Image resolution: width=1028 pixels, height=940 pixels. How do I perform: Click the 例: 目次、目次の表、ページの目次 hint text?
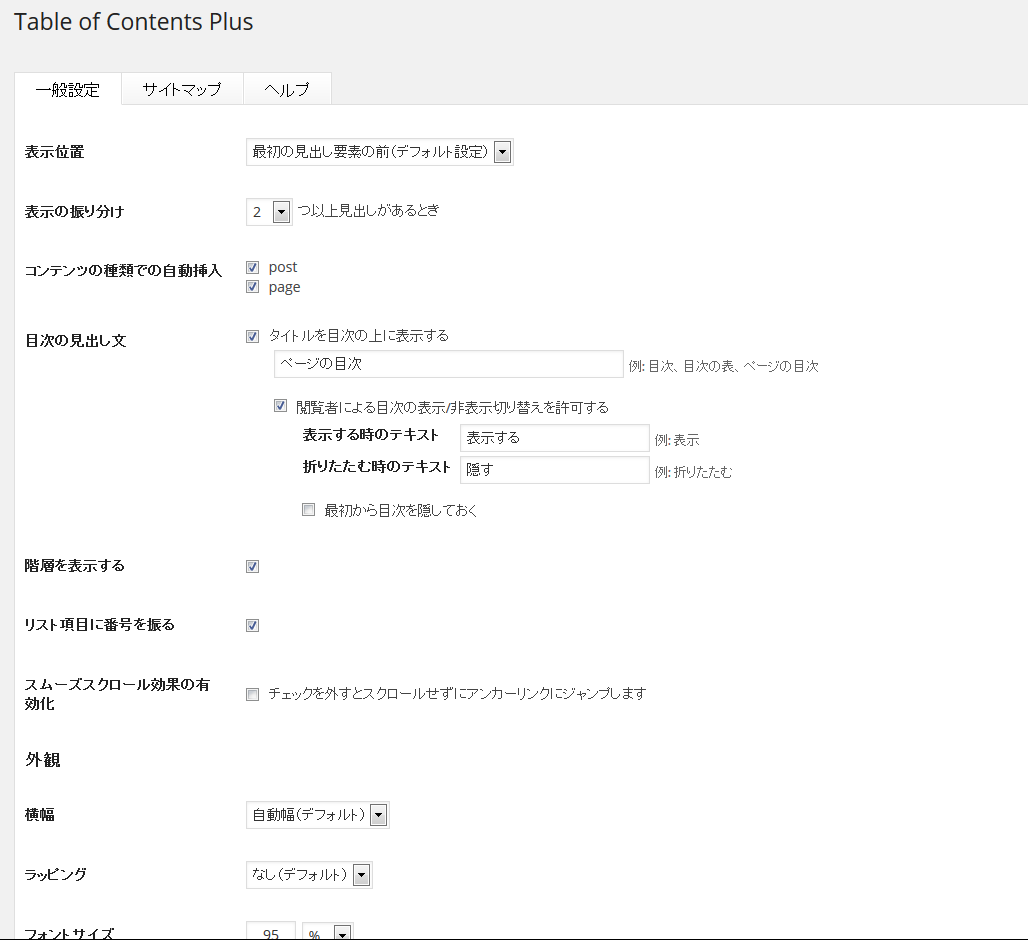point(724,366)
